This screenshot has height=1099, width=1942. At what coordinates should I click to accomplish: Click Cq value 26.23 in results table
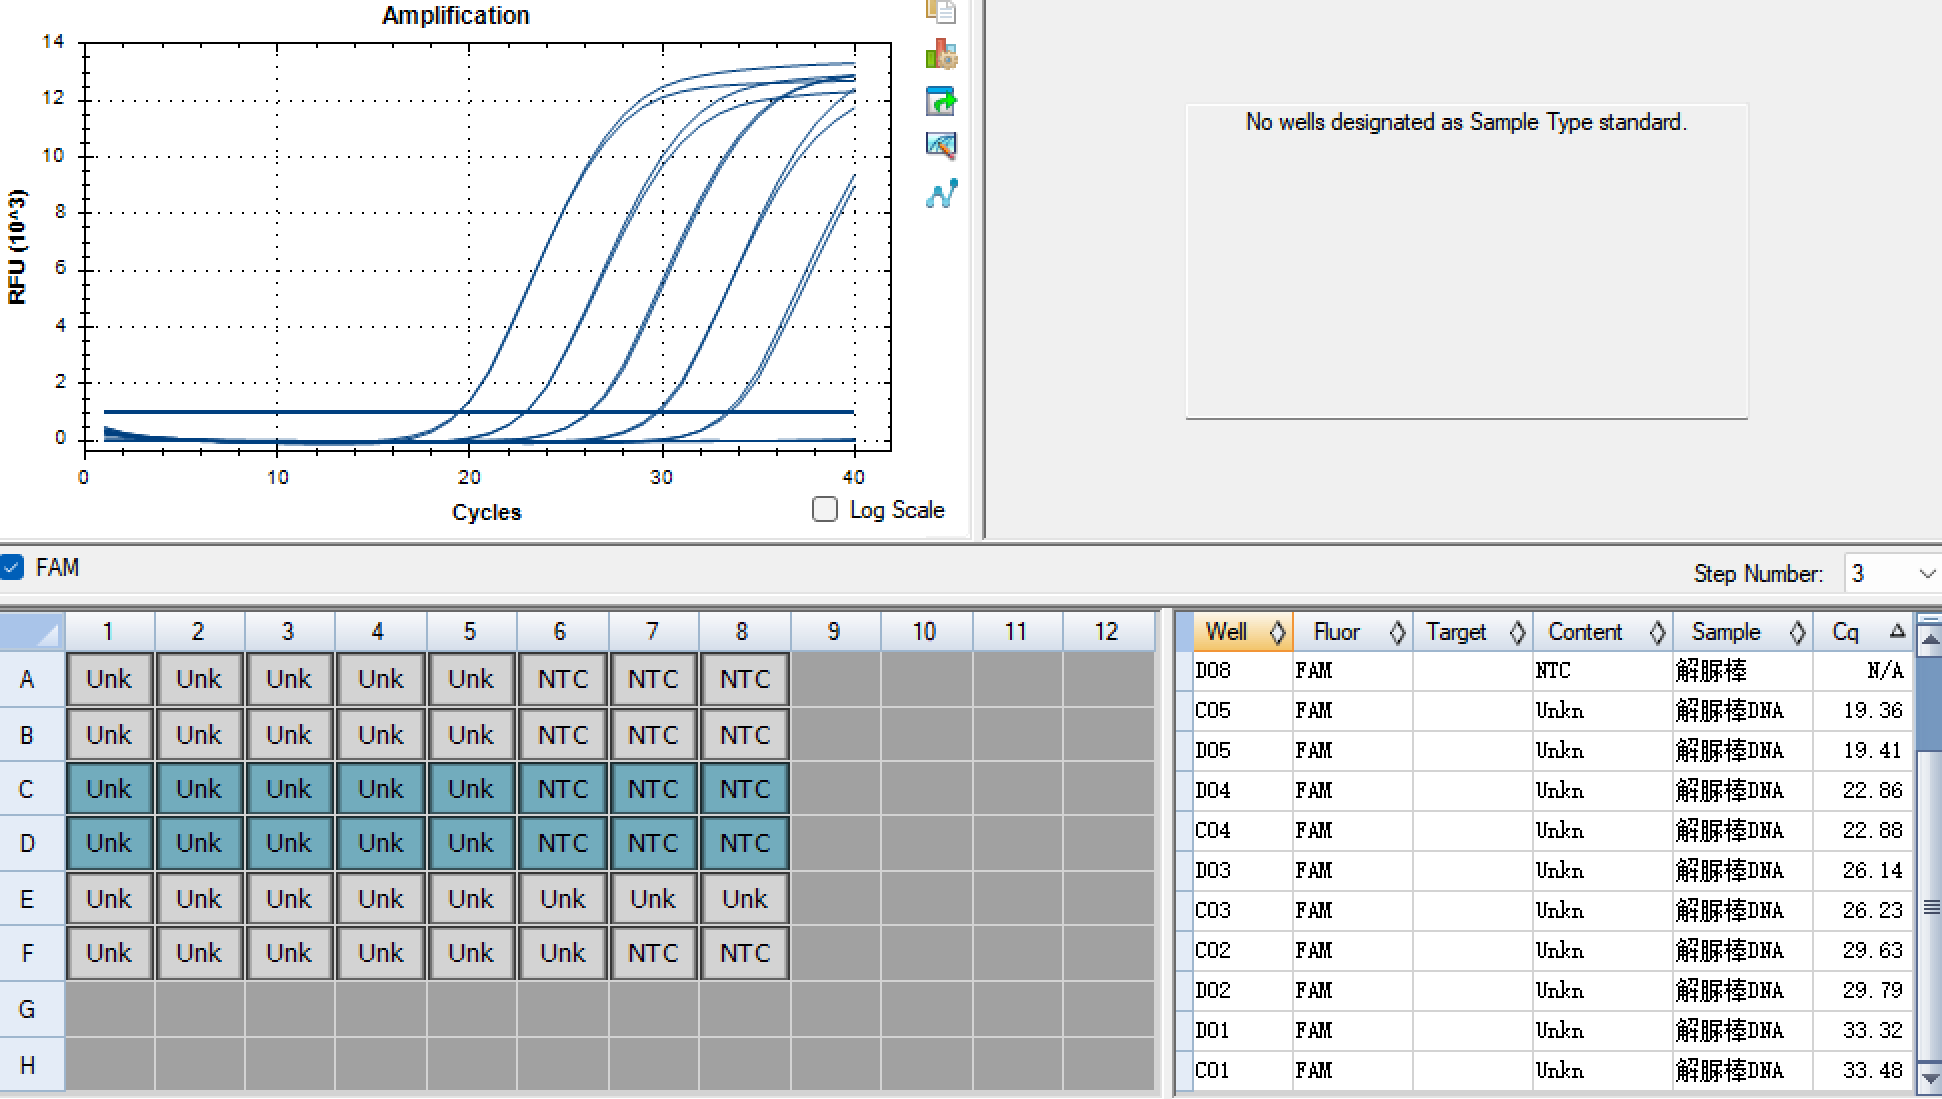tap(1863, 911)
